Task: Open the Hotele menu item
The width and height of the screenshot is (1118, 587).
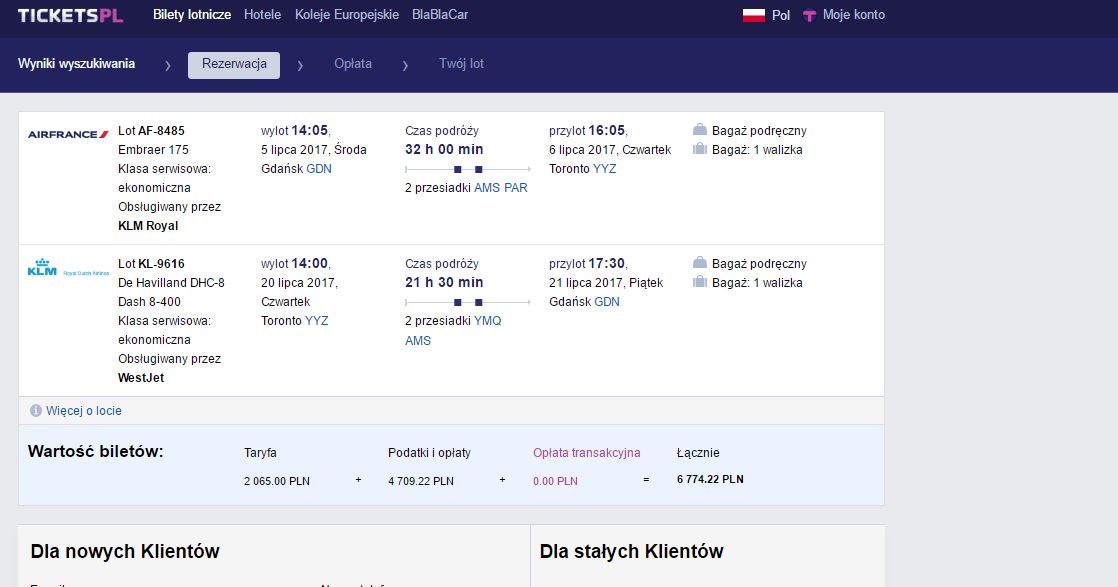Action: 262,14
